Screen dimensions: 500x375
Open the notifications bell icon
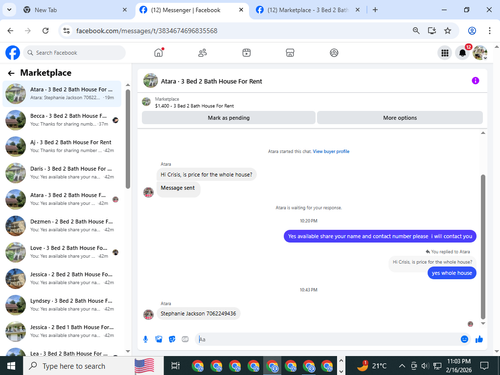[462, 53]
